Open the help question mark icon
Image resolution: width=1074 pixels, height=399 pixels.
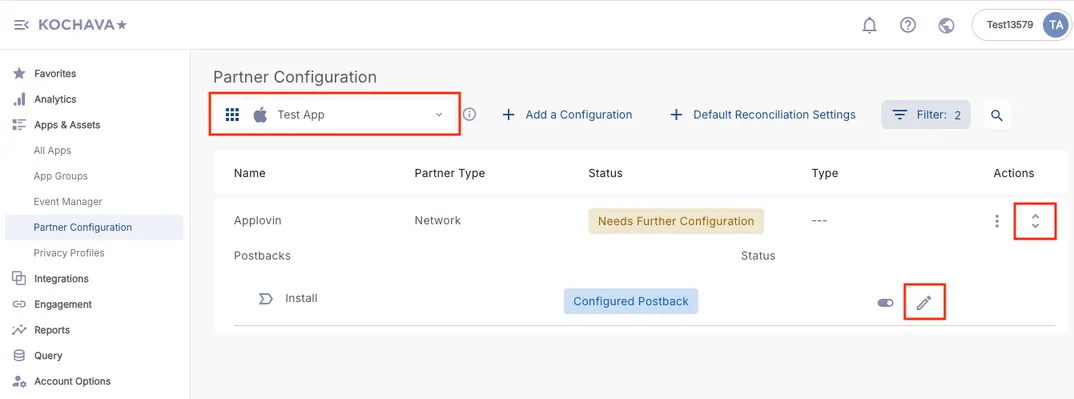[x=908, y=25]
